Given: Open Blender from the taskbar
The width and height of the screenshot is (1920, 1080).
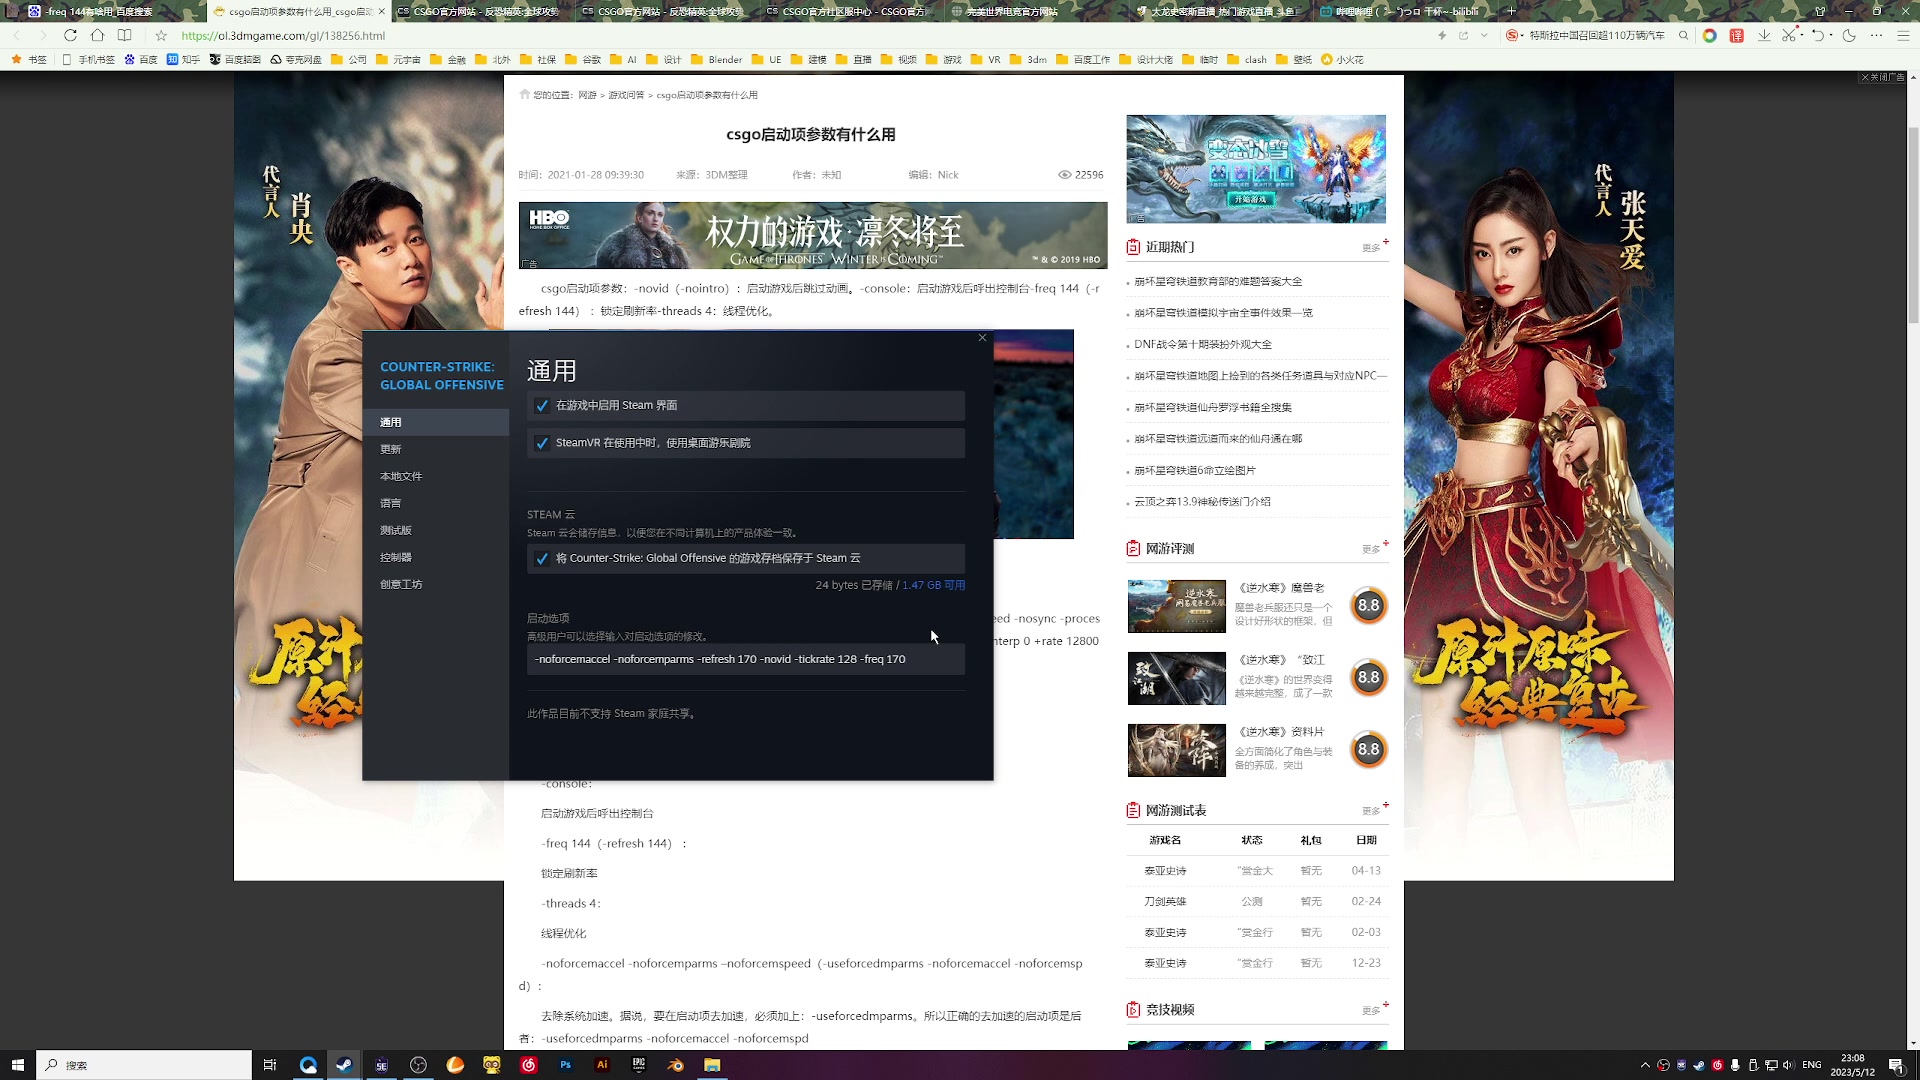Looking at the screenshot, I should tap(676, 1065).
